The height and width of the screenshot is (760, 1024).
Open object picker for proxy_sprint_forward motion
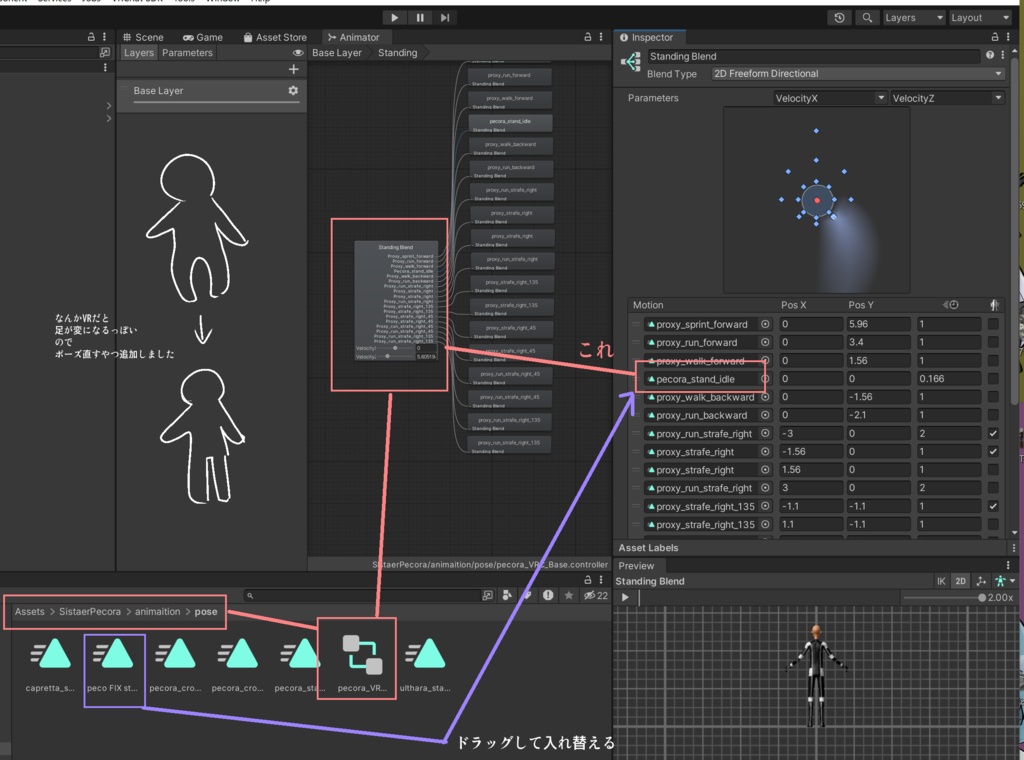[765, 324]
